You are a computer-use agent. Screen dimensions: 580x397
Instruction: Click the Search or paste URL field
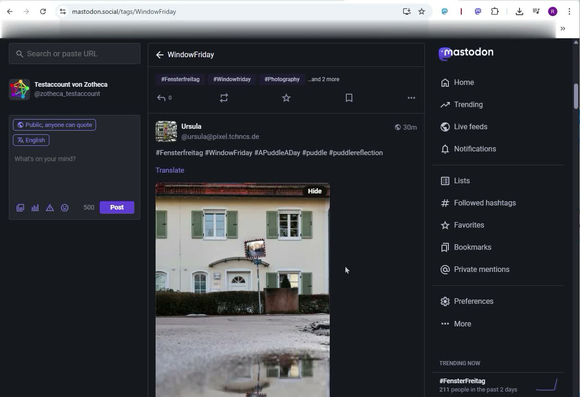point(74,54)
